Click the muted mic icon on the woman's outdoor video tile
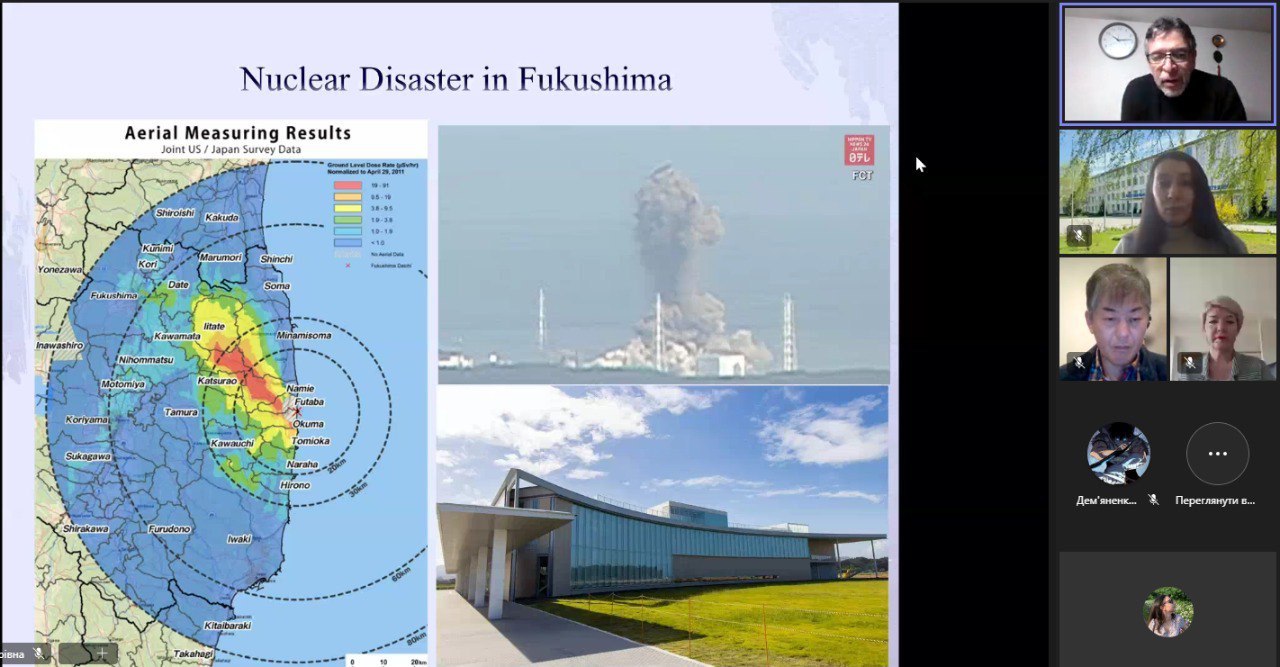The width and height of the screenshot is (1280, 667). tap(1078, 237)
